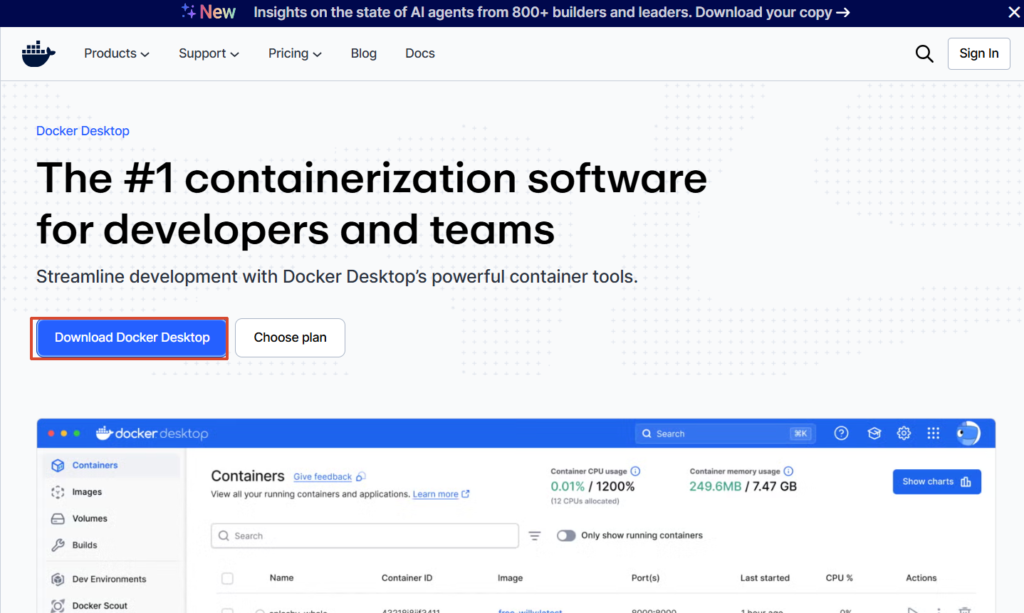Click the containers Search input field

pos(364,536)
